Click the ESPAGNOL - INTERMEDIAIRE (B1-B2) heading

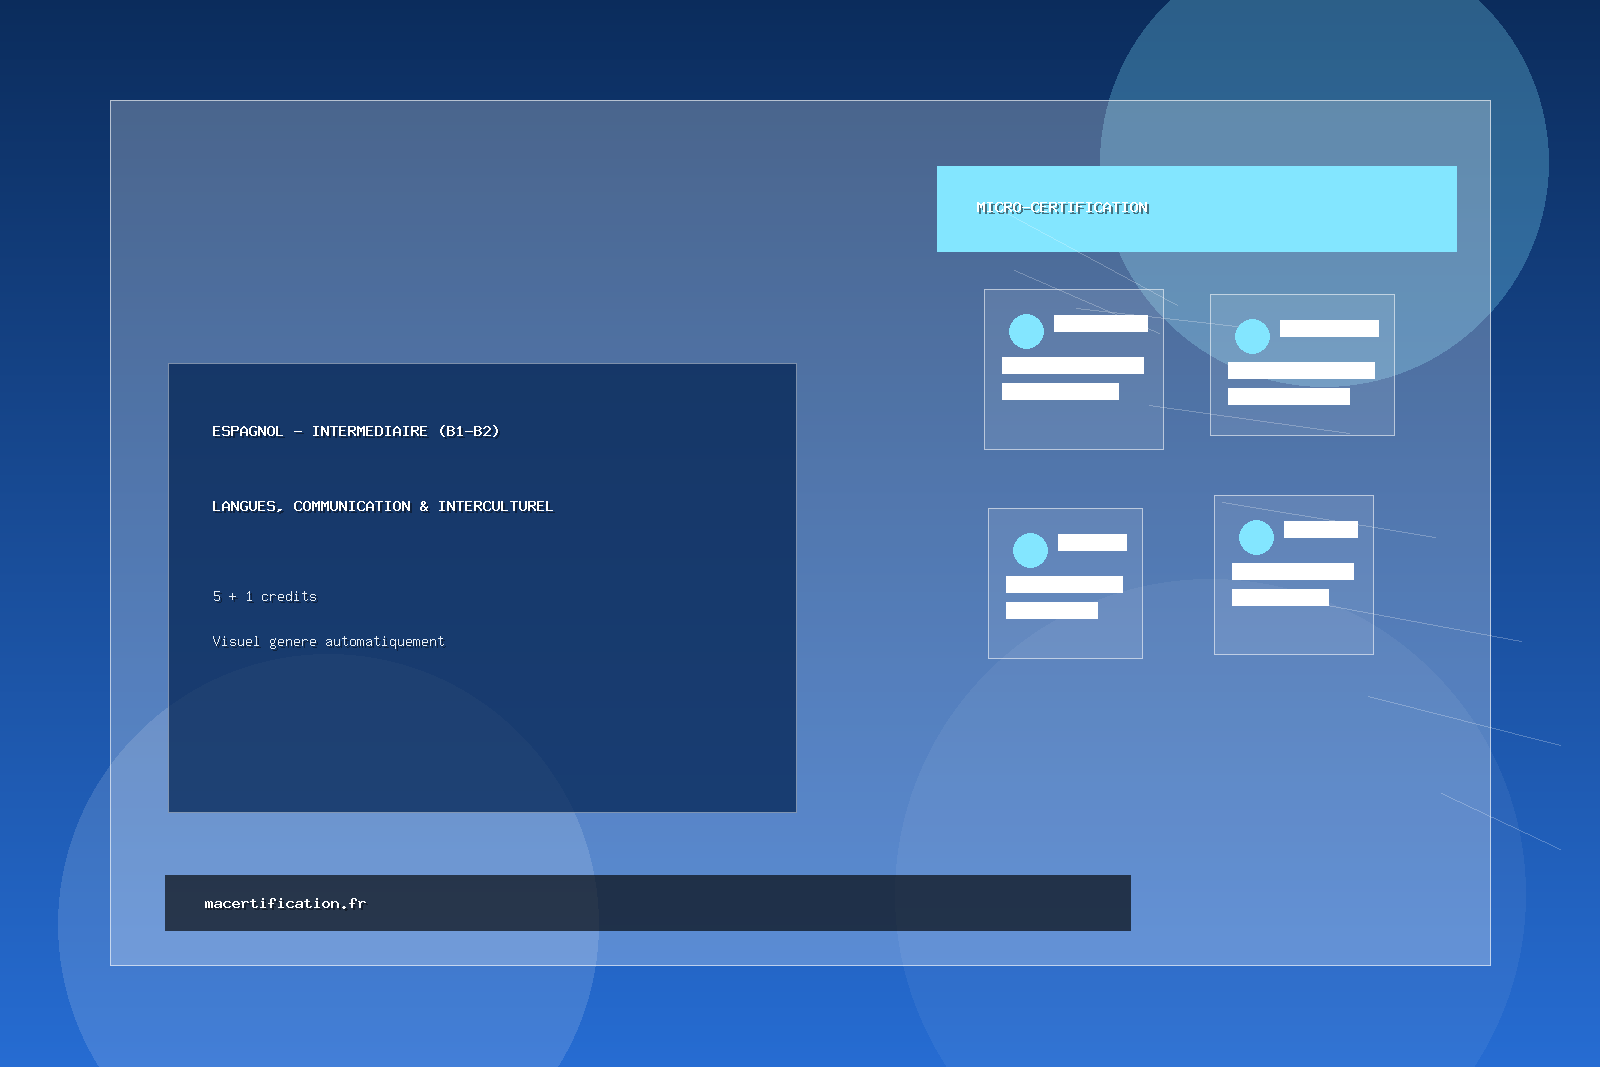(x=355, y=431)
